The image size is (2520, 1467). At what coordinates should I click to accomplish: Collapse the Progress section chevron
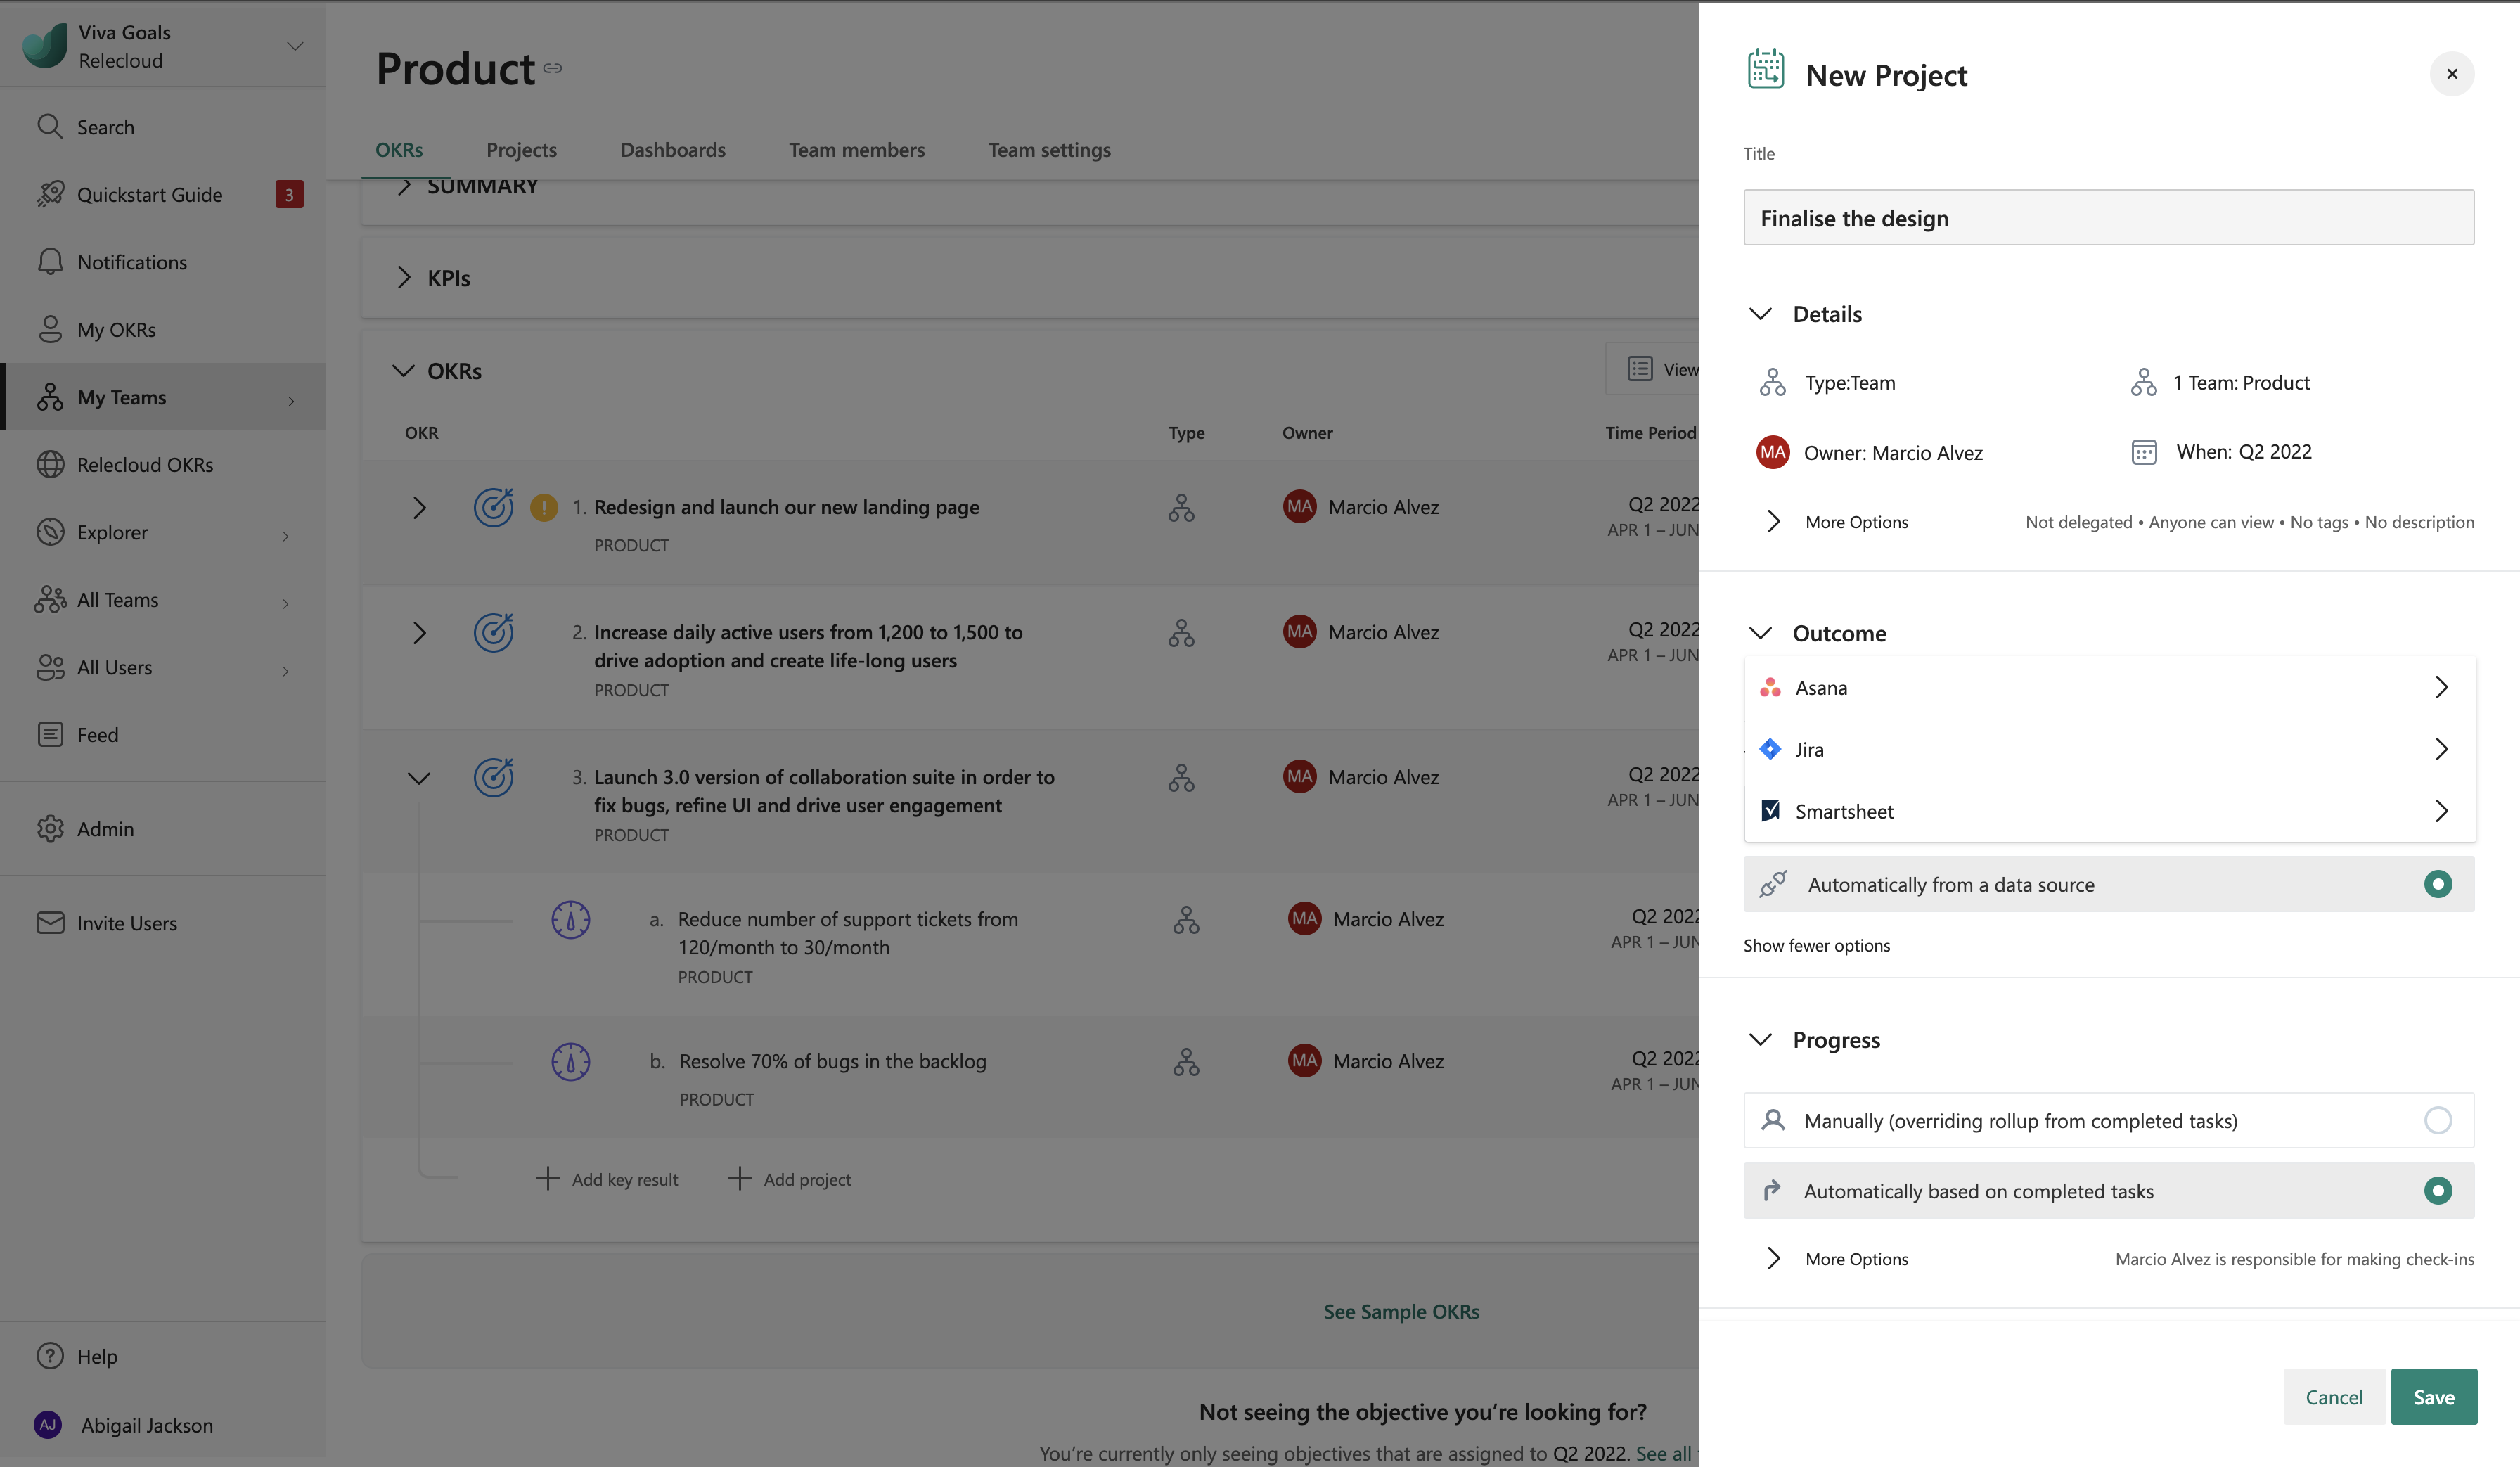[1760, 1040]
